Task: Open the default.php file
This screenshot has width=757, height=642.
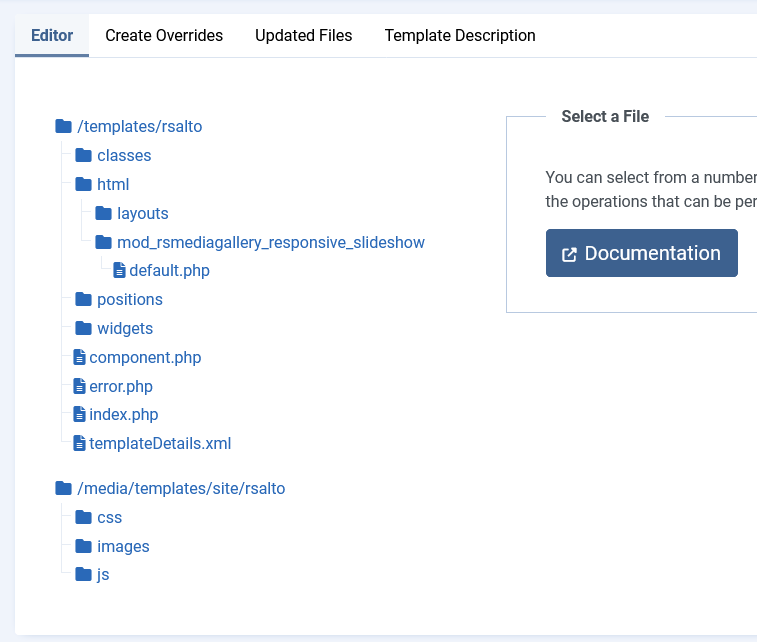Action: coord(169,270)
